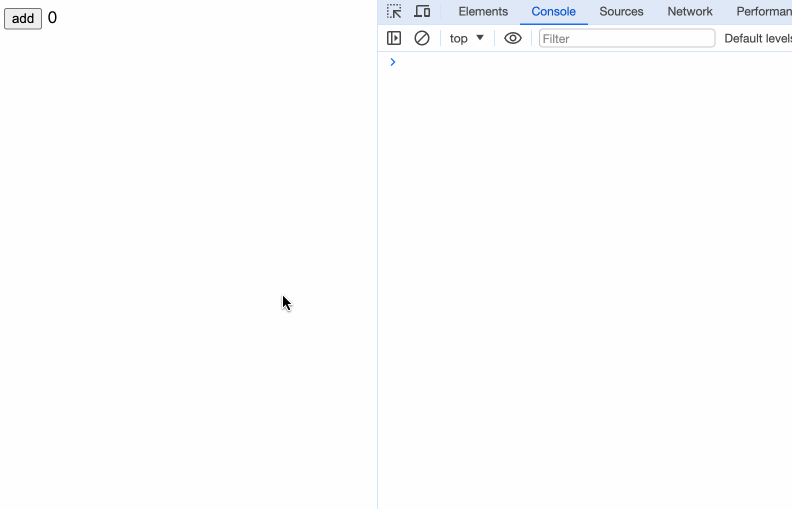The width and height of the screenshot is (792, 509).
Task: Clear the console with the clear icon
Action: (422, 38)
